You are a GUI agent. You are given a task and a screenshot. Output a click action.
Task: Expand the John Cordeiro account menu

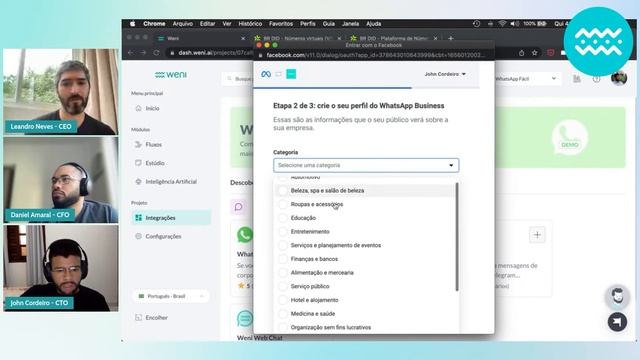click(445, 74)
